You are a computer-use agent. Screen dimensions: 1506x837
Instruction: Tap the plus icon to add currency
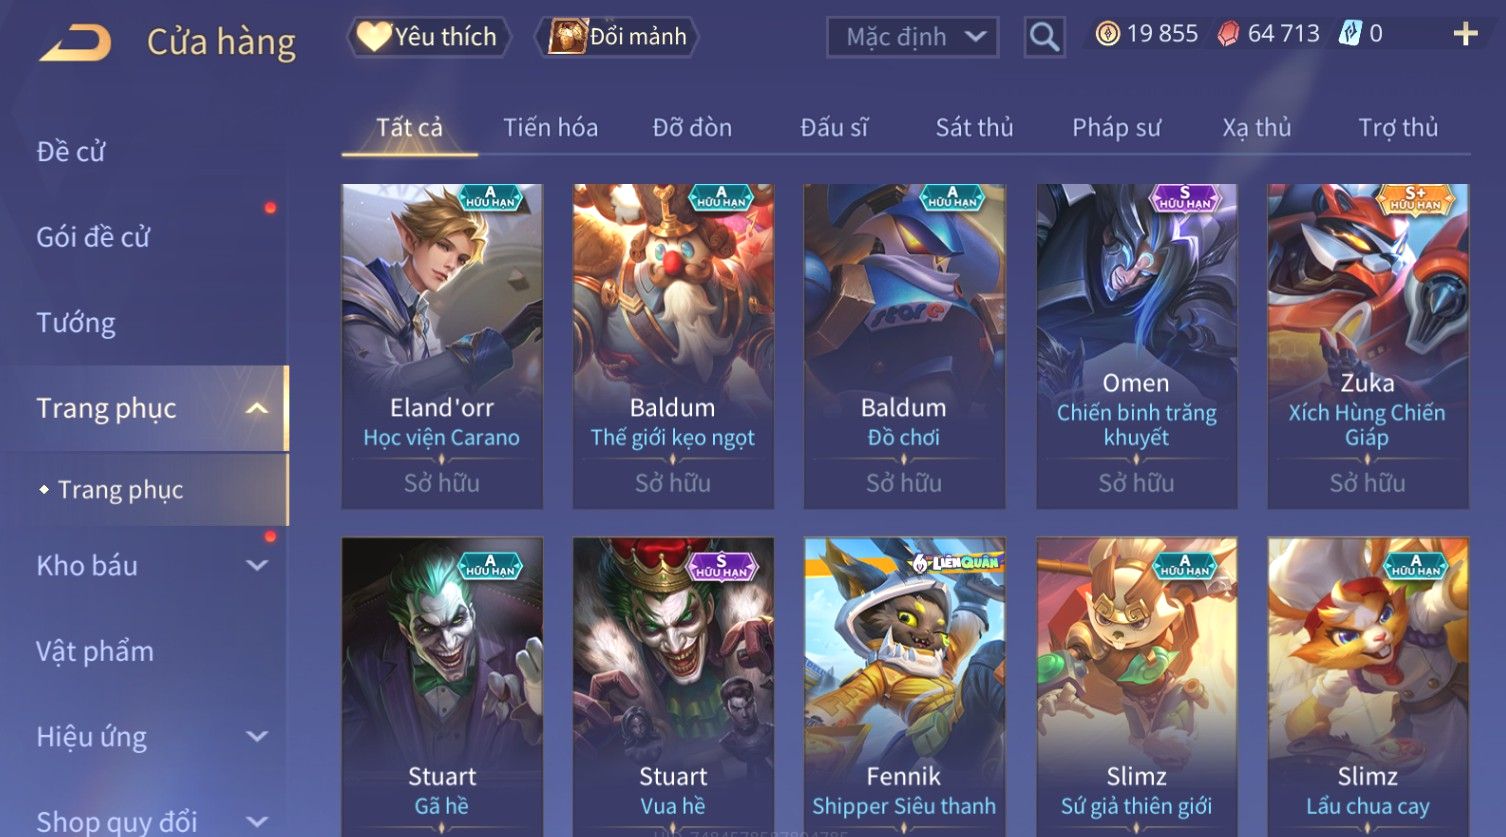click(1465, 34)
